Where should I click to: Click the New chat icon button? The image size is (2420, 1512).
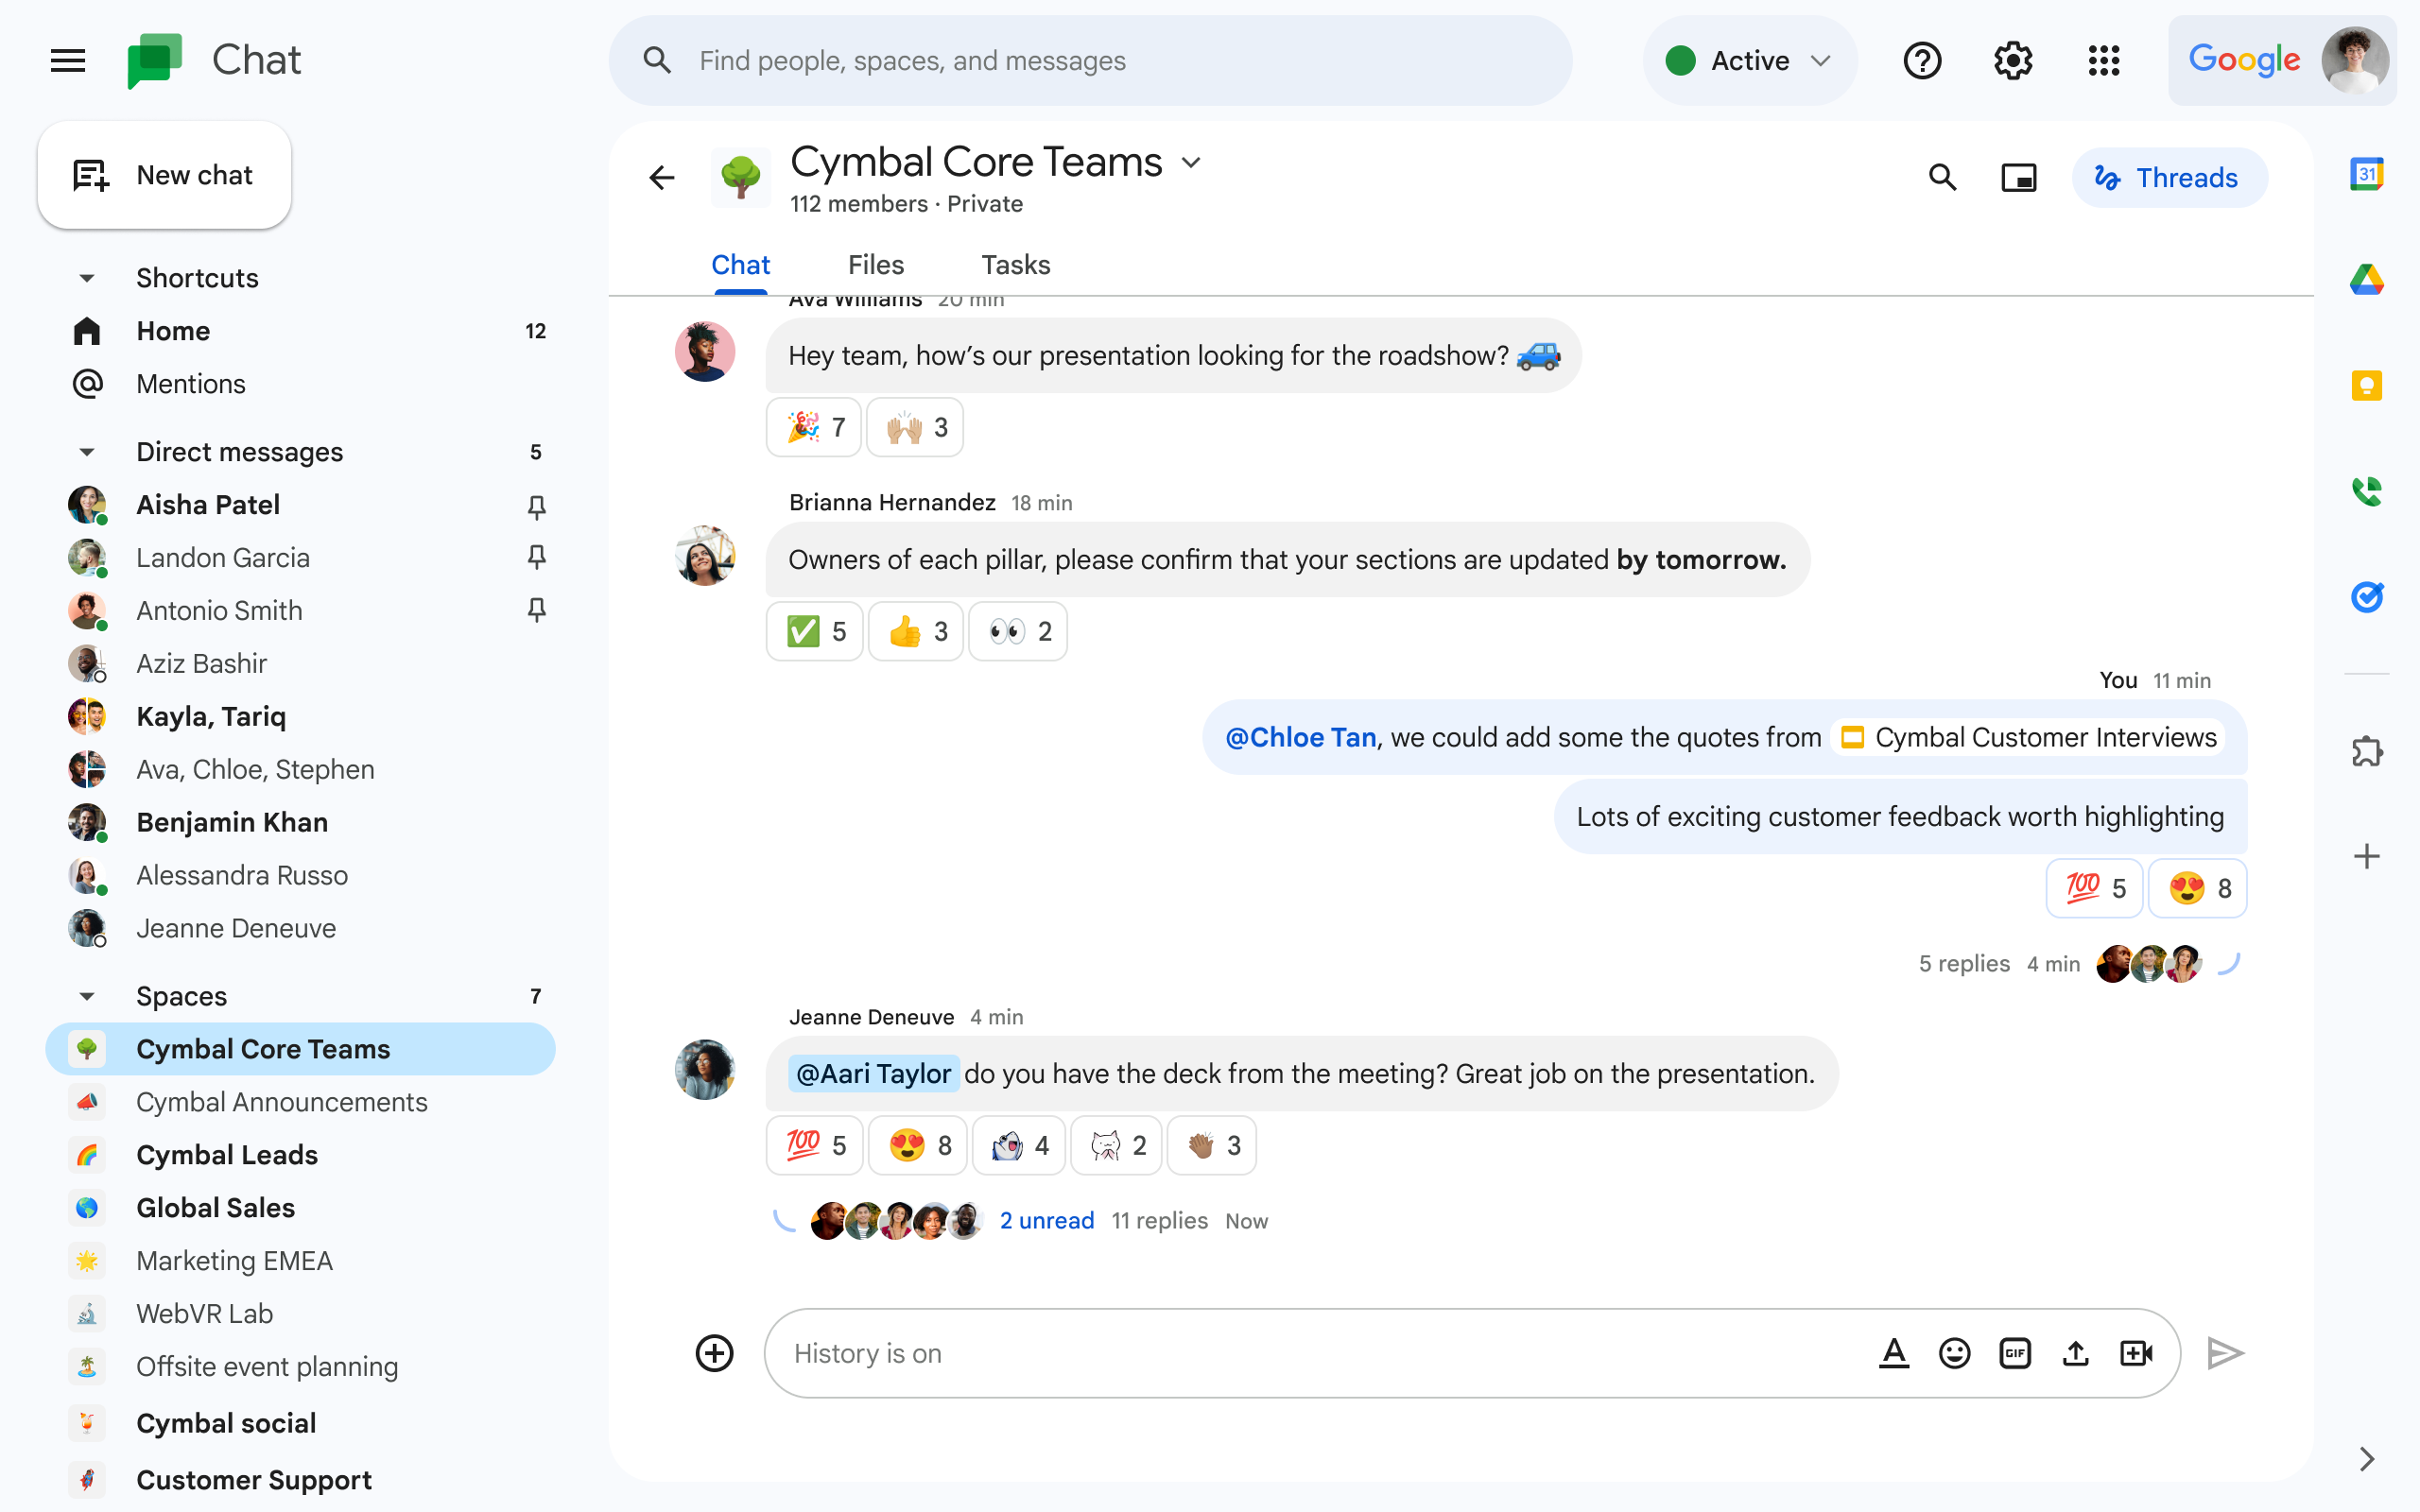pos(89,176)
